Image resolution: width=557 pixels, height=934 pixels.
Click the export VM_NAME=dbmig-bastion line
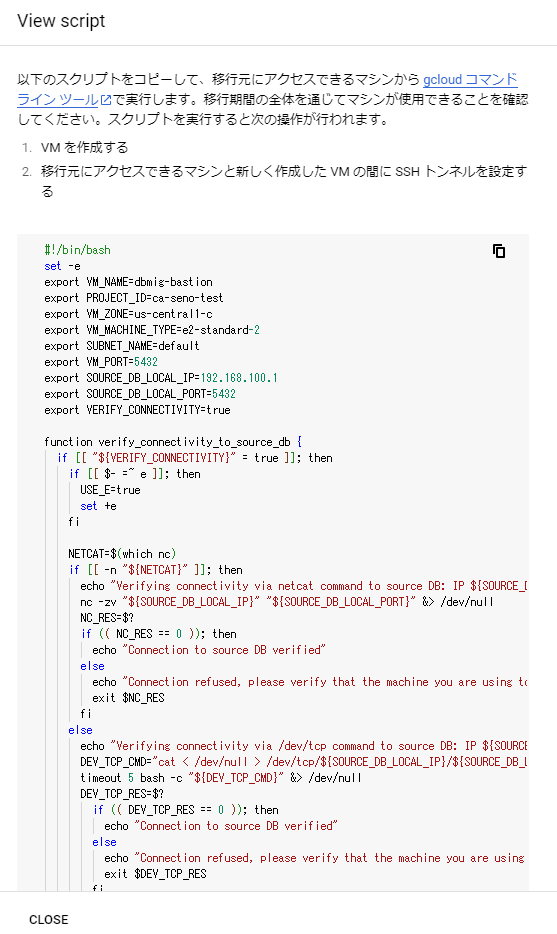pos(128,282)
